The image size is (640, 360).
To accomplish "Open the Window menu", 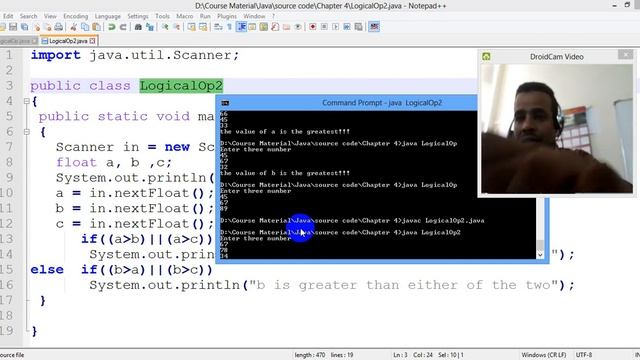I will pos(254,16).
